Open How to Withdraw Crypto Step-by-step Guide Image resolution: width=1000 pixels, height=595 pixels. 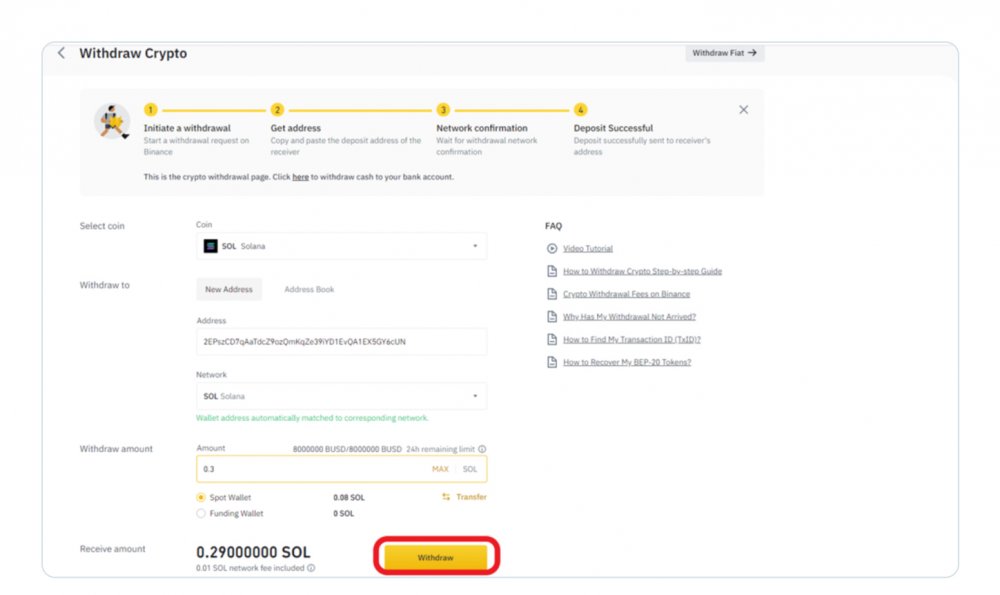coord(642,272)
